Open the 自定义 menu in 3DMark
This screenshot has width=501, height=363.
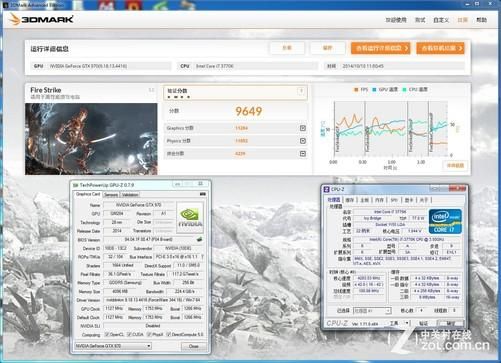point(441,20)
